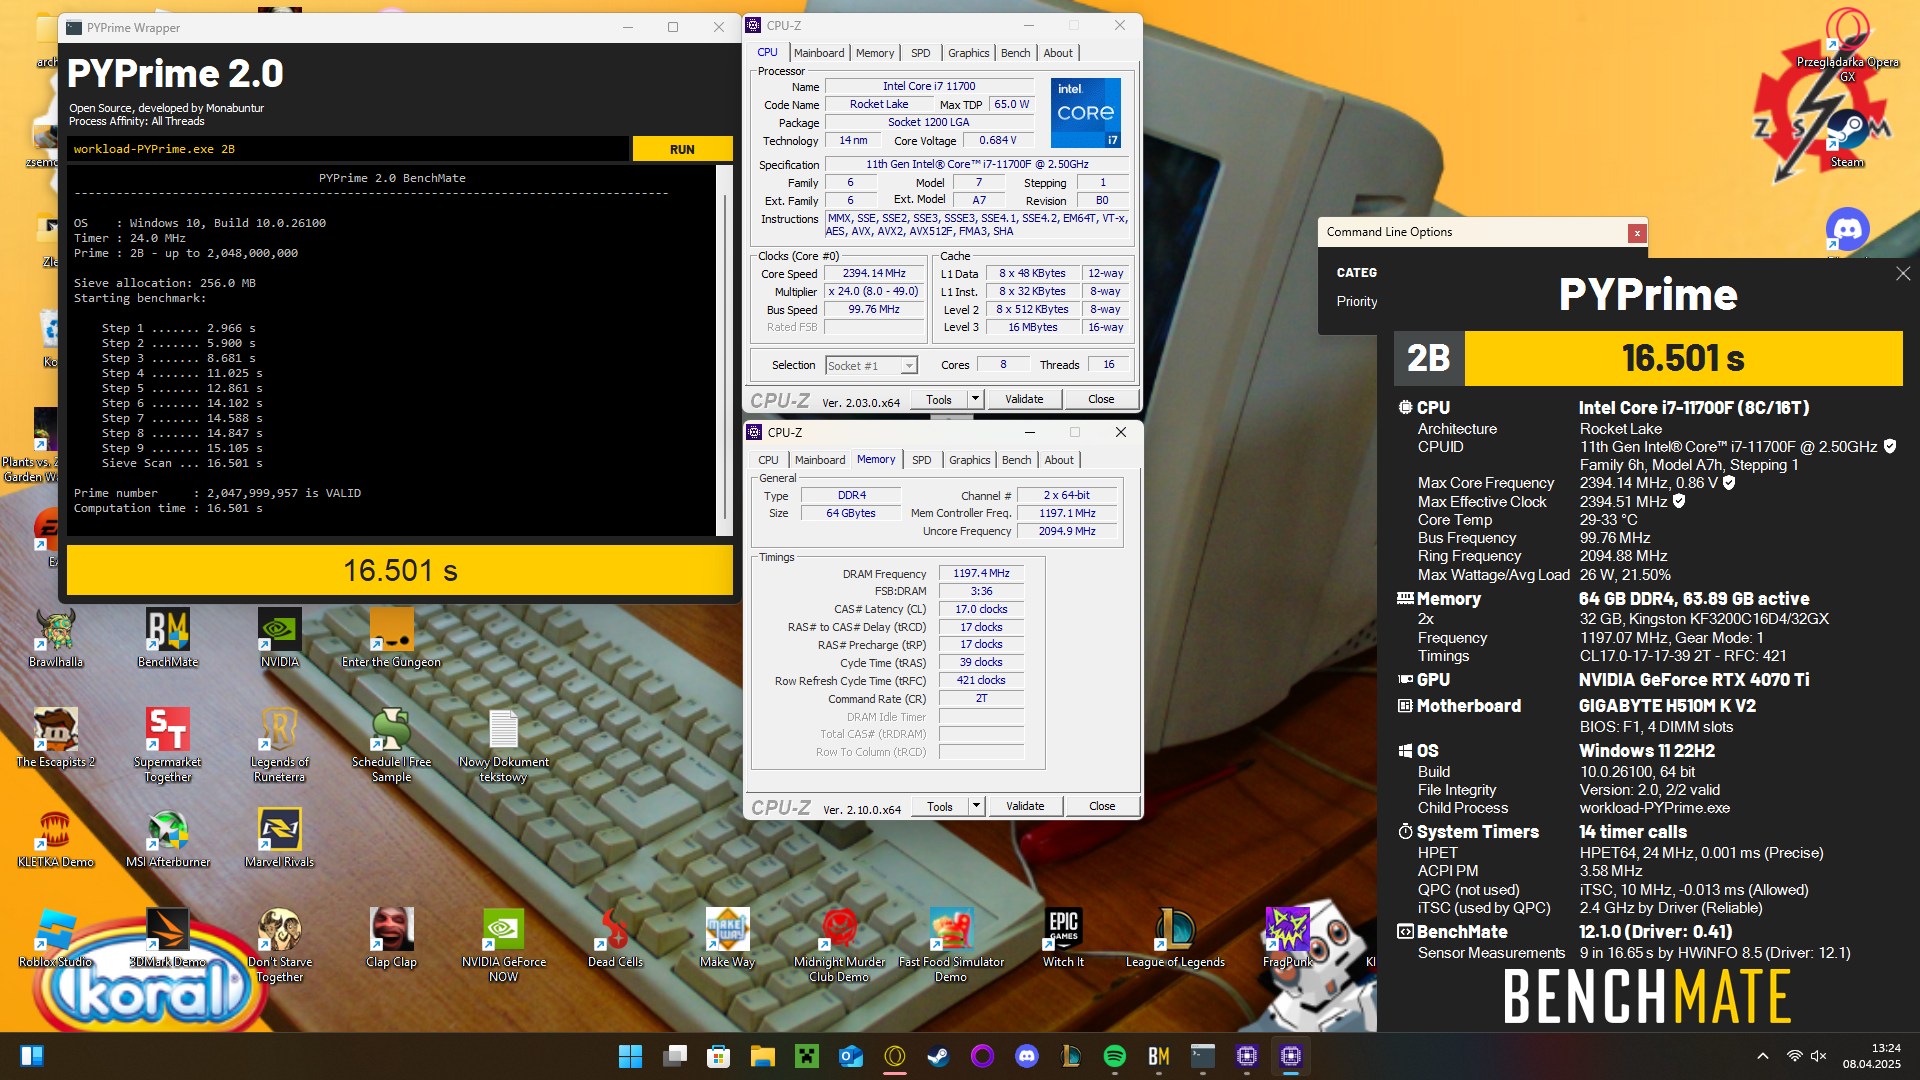This screenshot has height=1080, width=1920.
Task: Click Validate in lower CPU-Z window
Action: click(x=1025, y=806)
